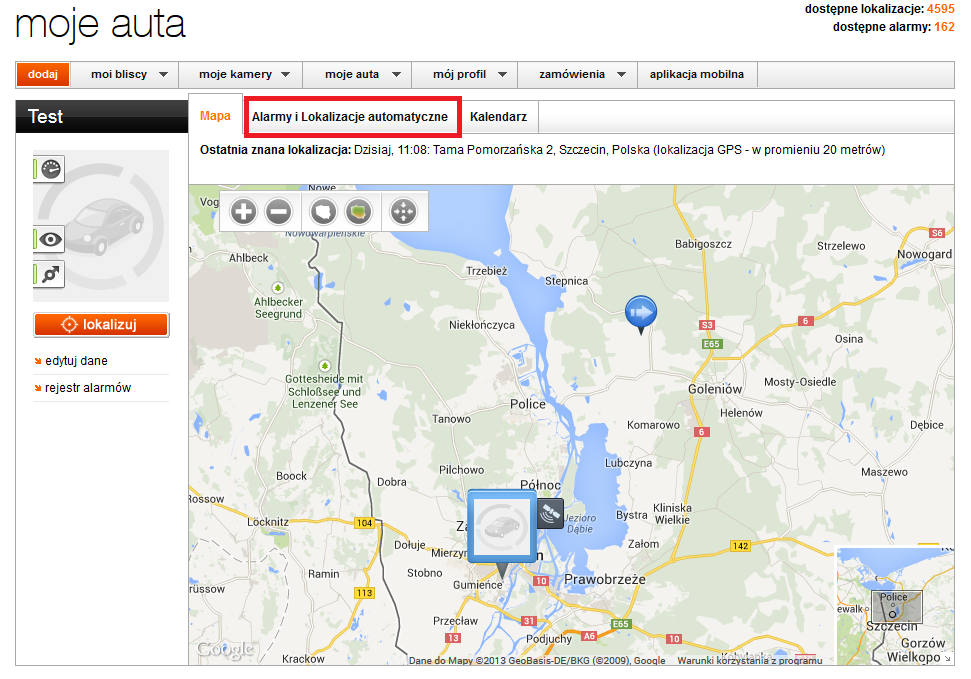Screen dimensions: 971x679
Task: Click the Löcknitz label on map
Action: (268, 522)
